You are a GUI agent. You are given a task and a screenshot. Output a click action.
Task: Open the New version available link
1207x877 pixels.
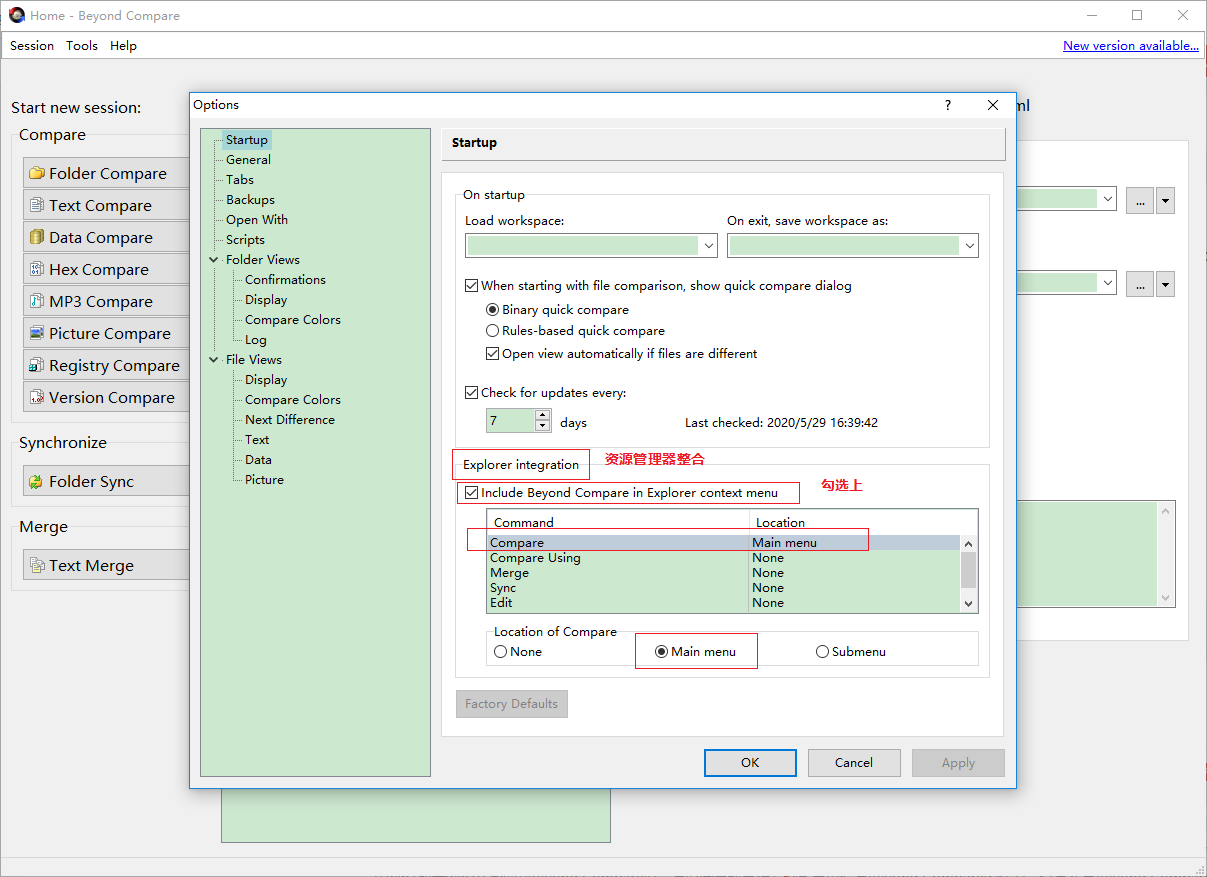[x=1131, y=46]
